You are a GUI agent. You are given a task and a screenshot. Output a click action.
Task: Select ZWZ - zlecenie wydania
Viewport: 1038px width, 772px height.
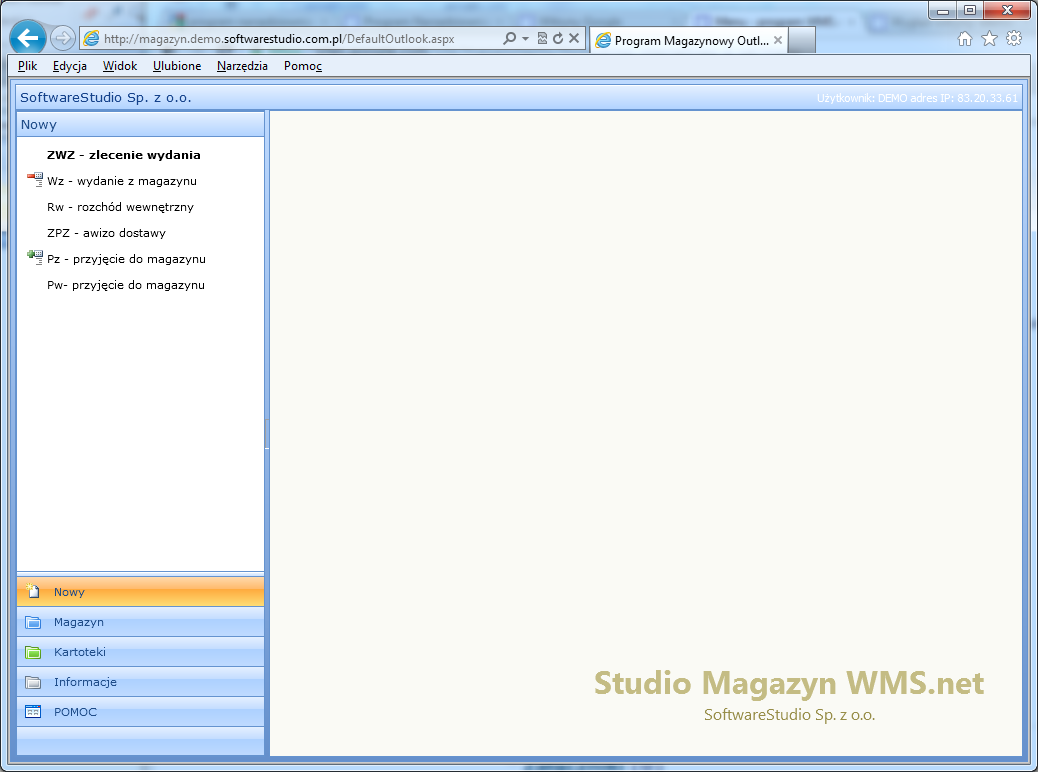pos(124,155)
